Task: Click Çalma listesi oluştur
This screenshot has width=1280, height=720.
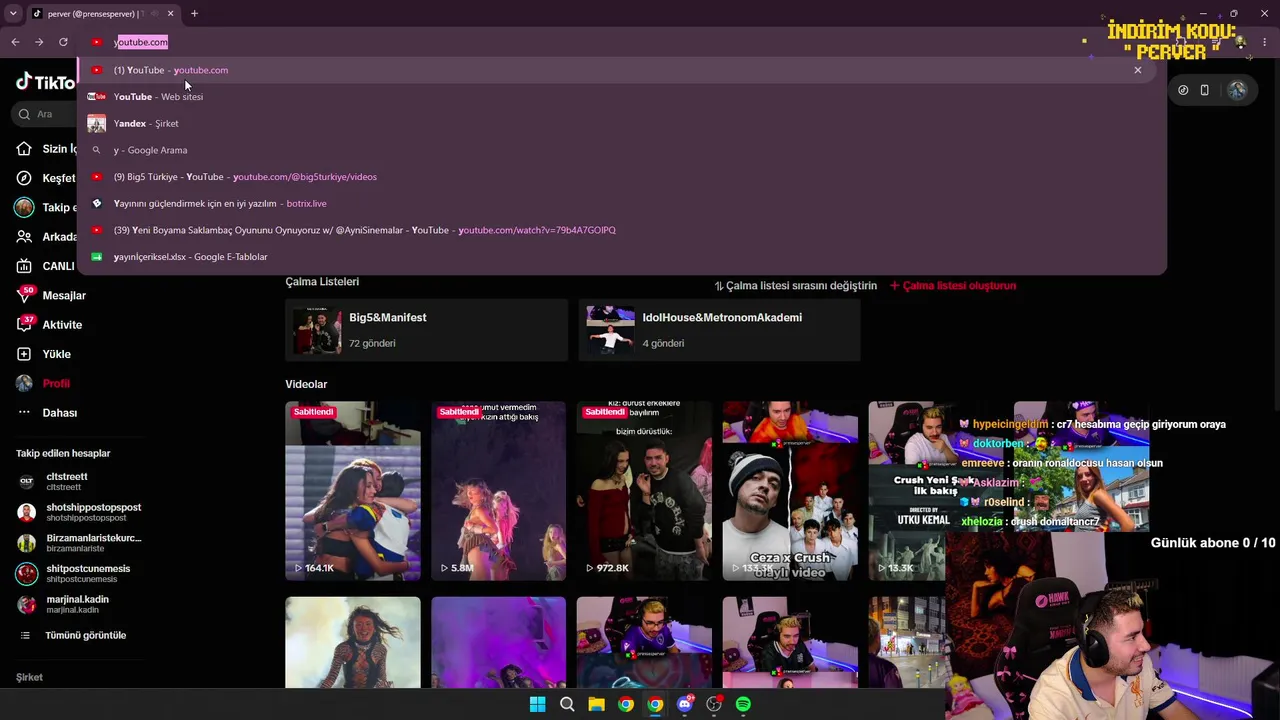Action: (953, 286)
